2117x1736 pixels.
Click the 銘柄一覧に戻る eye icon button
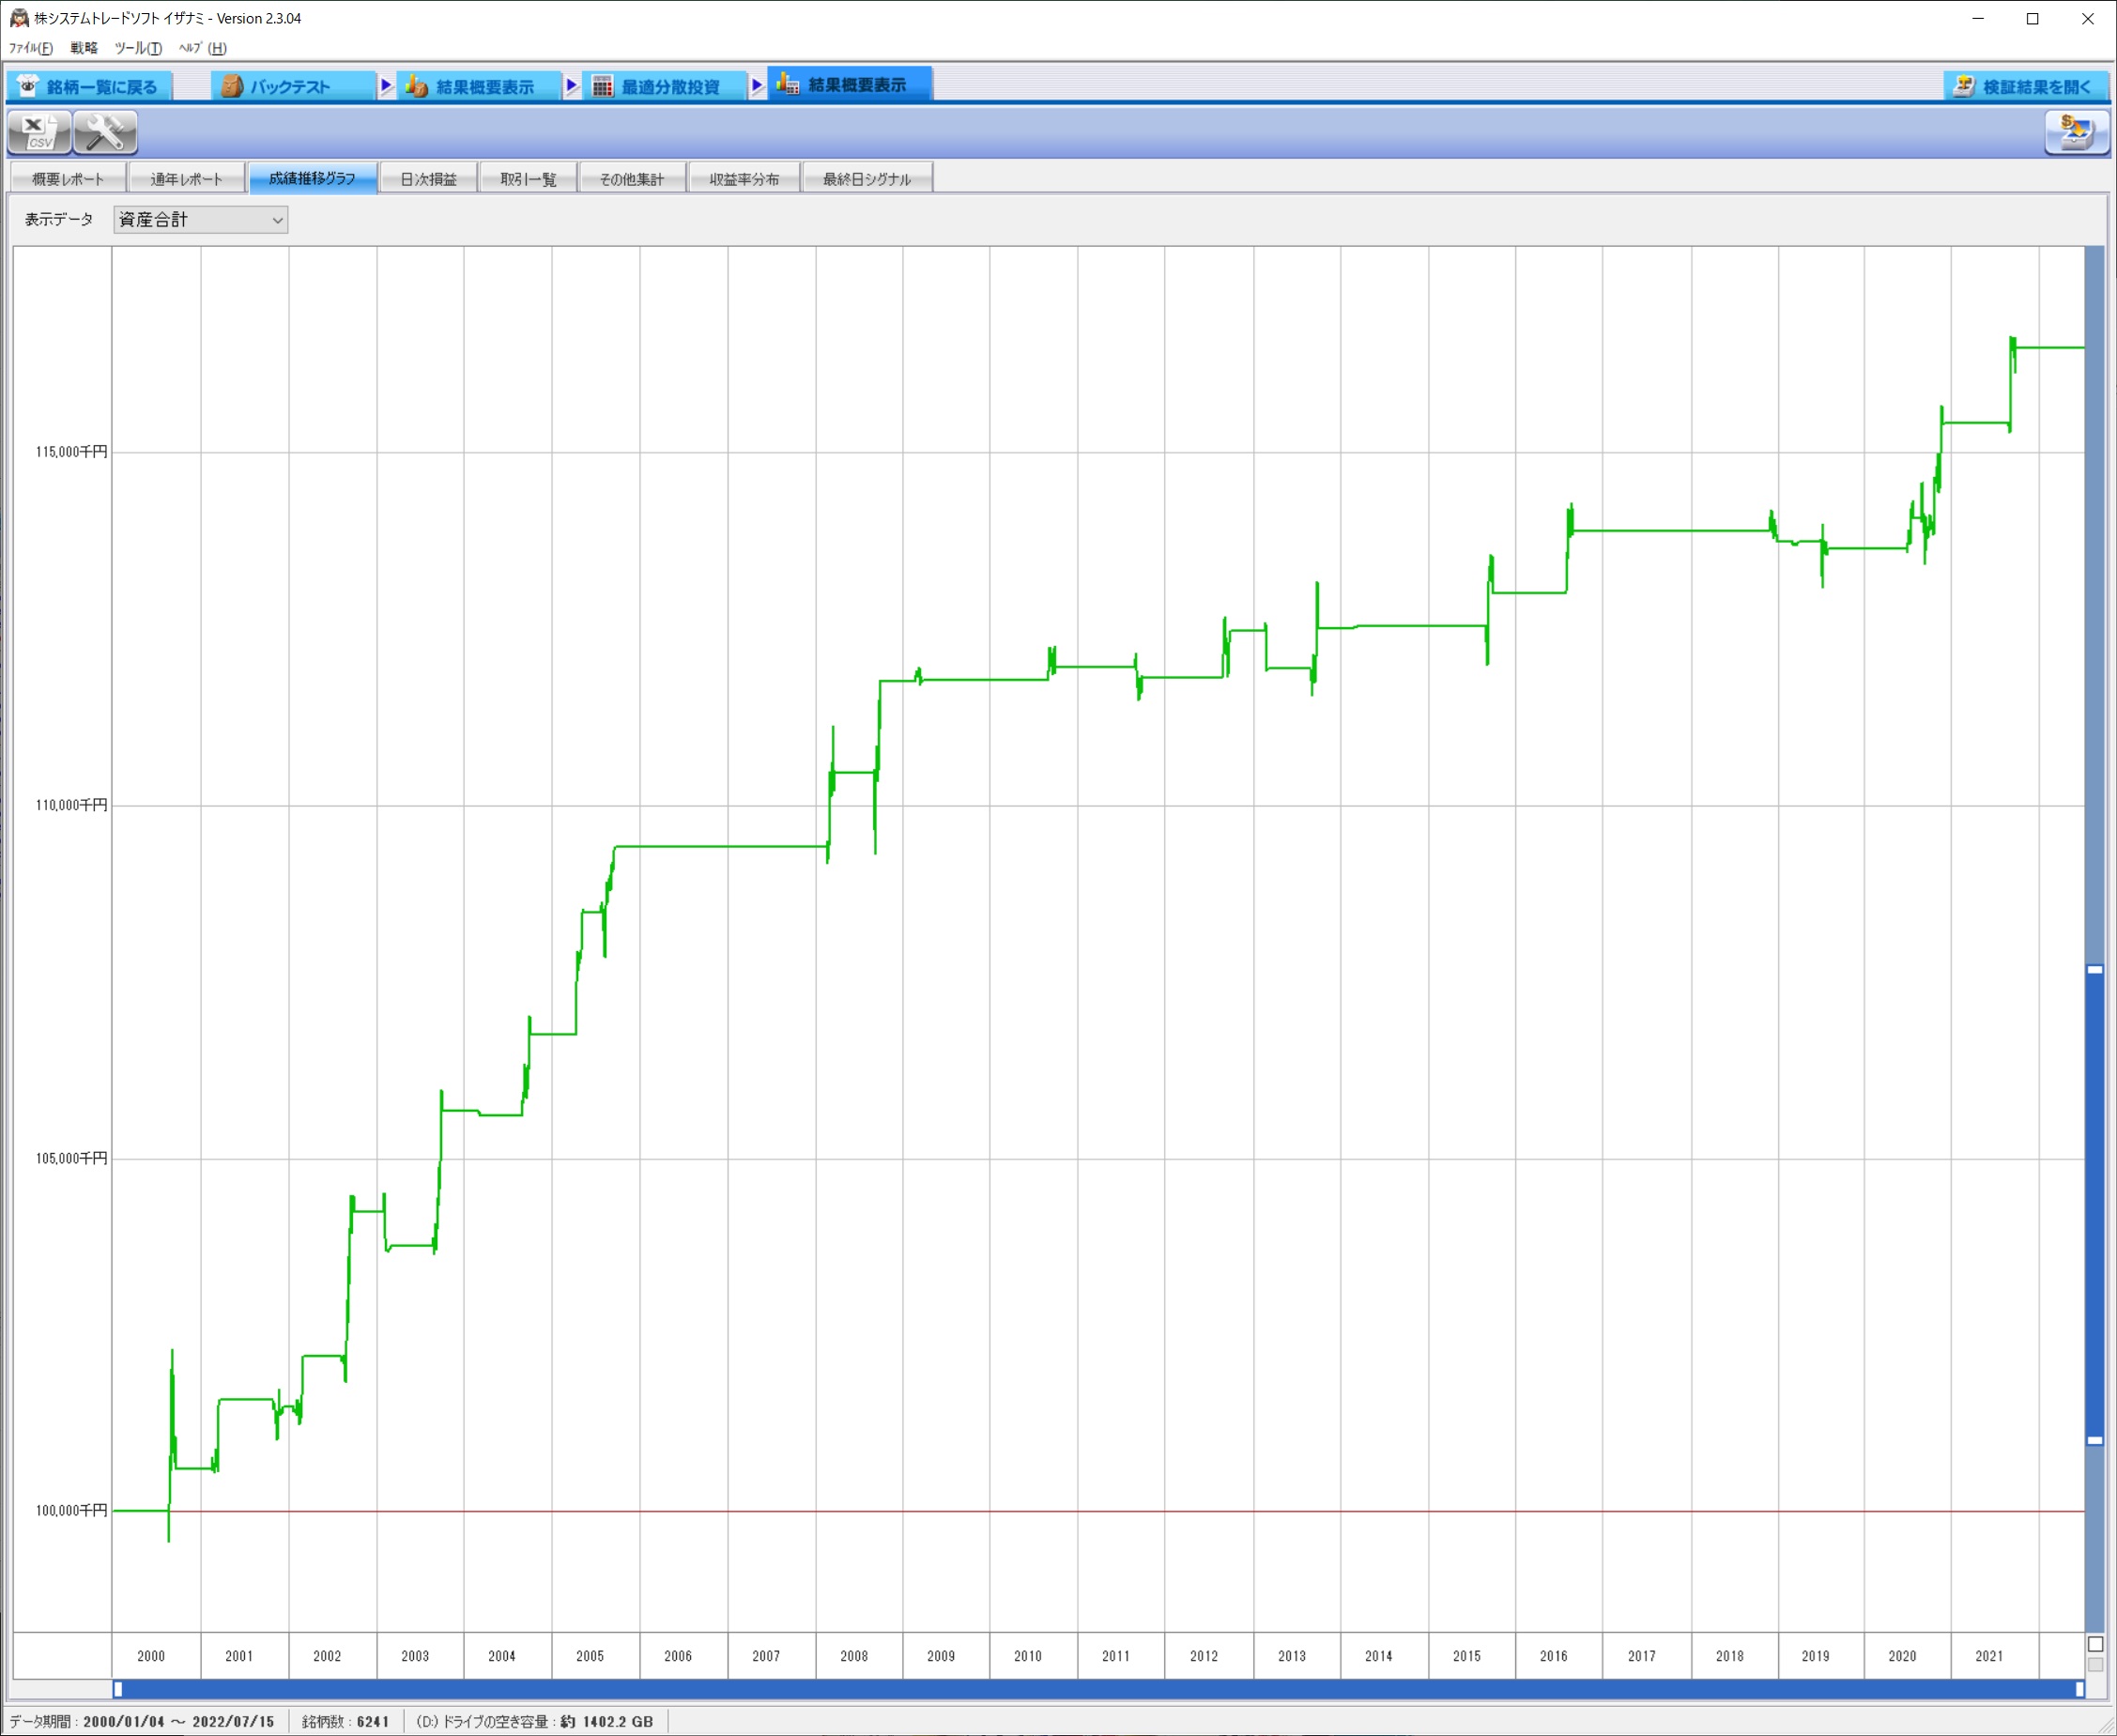[x=89, y=87]
